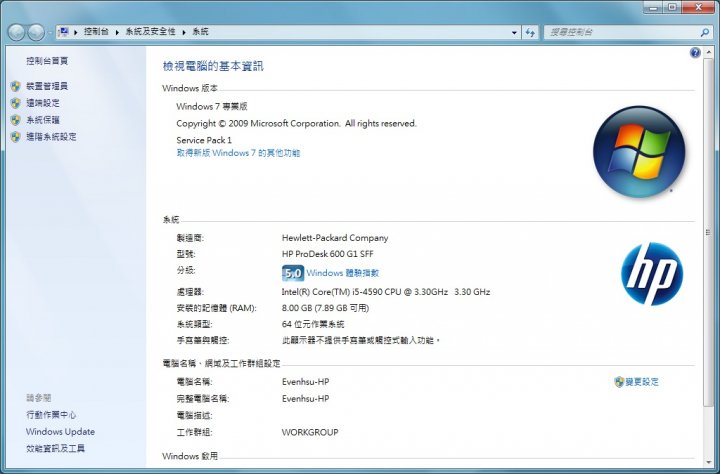Open the Windows 體驗指數 link
The image size is (720, 474).
[x=343, y=273]
